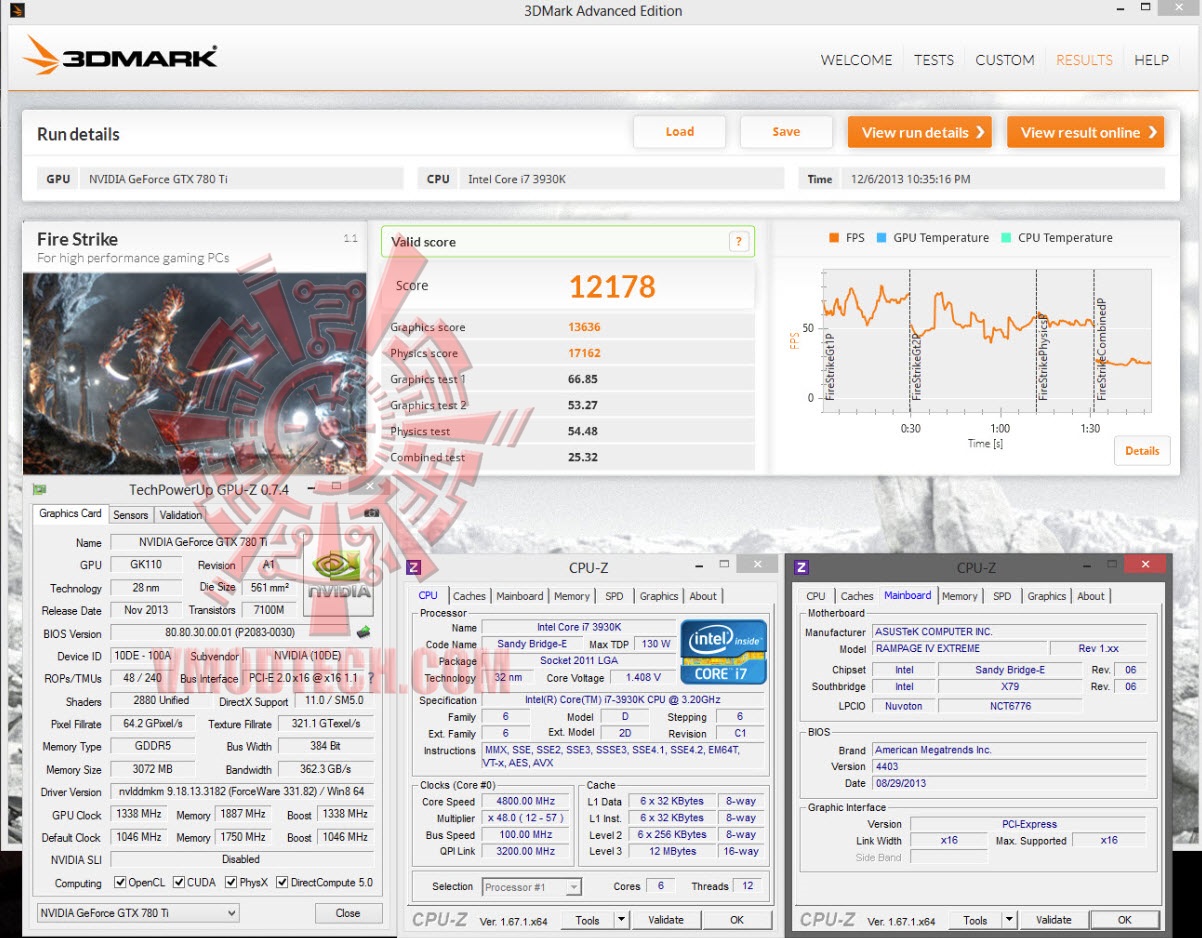Viewport: 1202px width, 938px height.
Task: Take a GPU-Z screenshot with camera icon
Action: (x=371, y=514)
